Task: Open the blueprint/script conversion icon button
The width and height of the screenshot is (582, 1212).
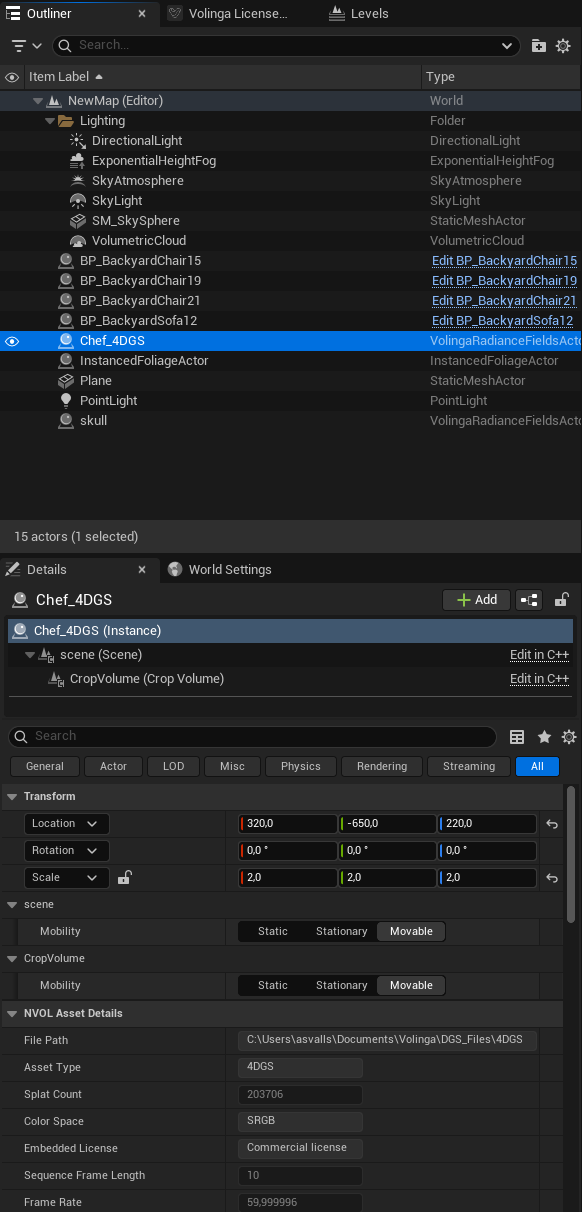Action: tap(529, 600)
